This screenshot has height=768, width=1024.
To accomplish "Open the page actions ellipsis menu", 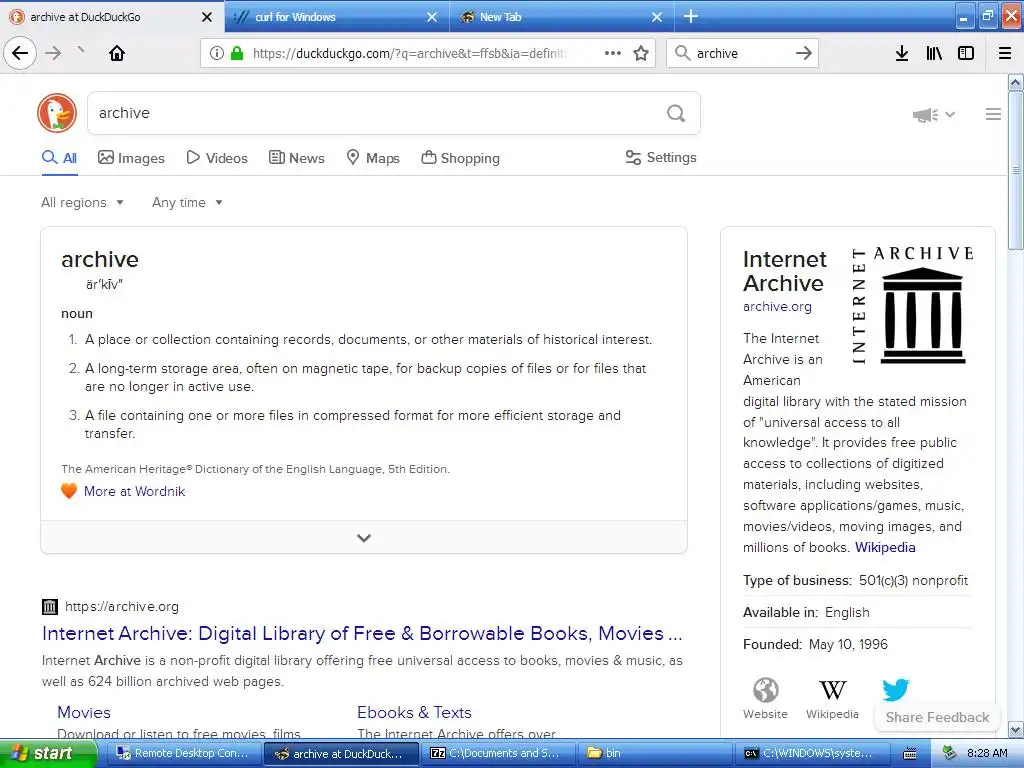I will coord(613,54).
